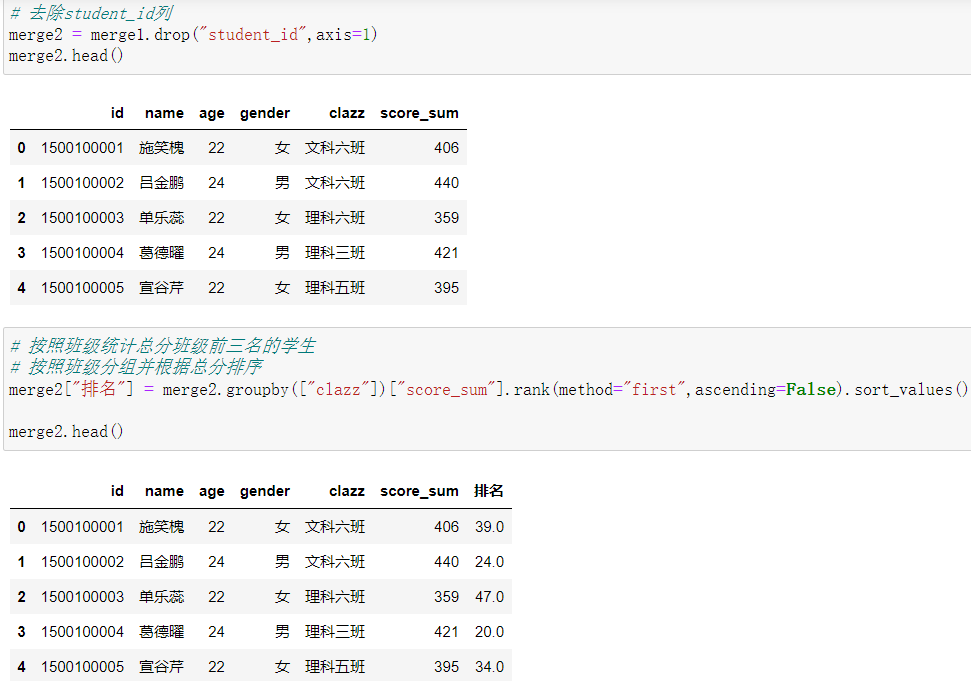
Task: Click name 吕金鹏 in the table without 排名
Action: coord(162,183)
